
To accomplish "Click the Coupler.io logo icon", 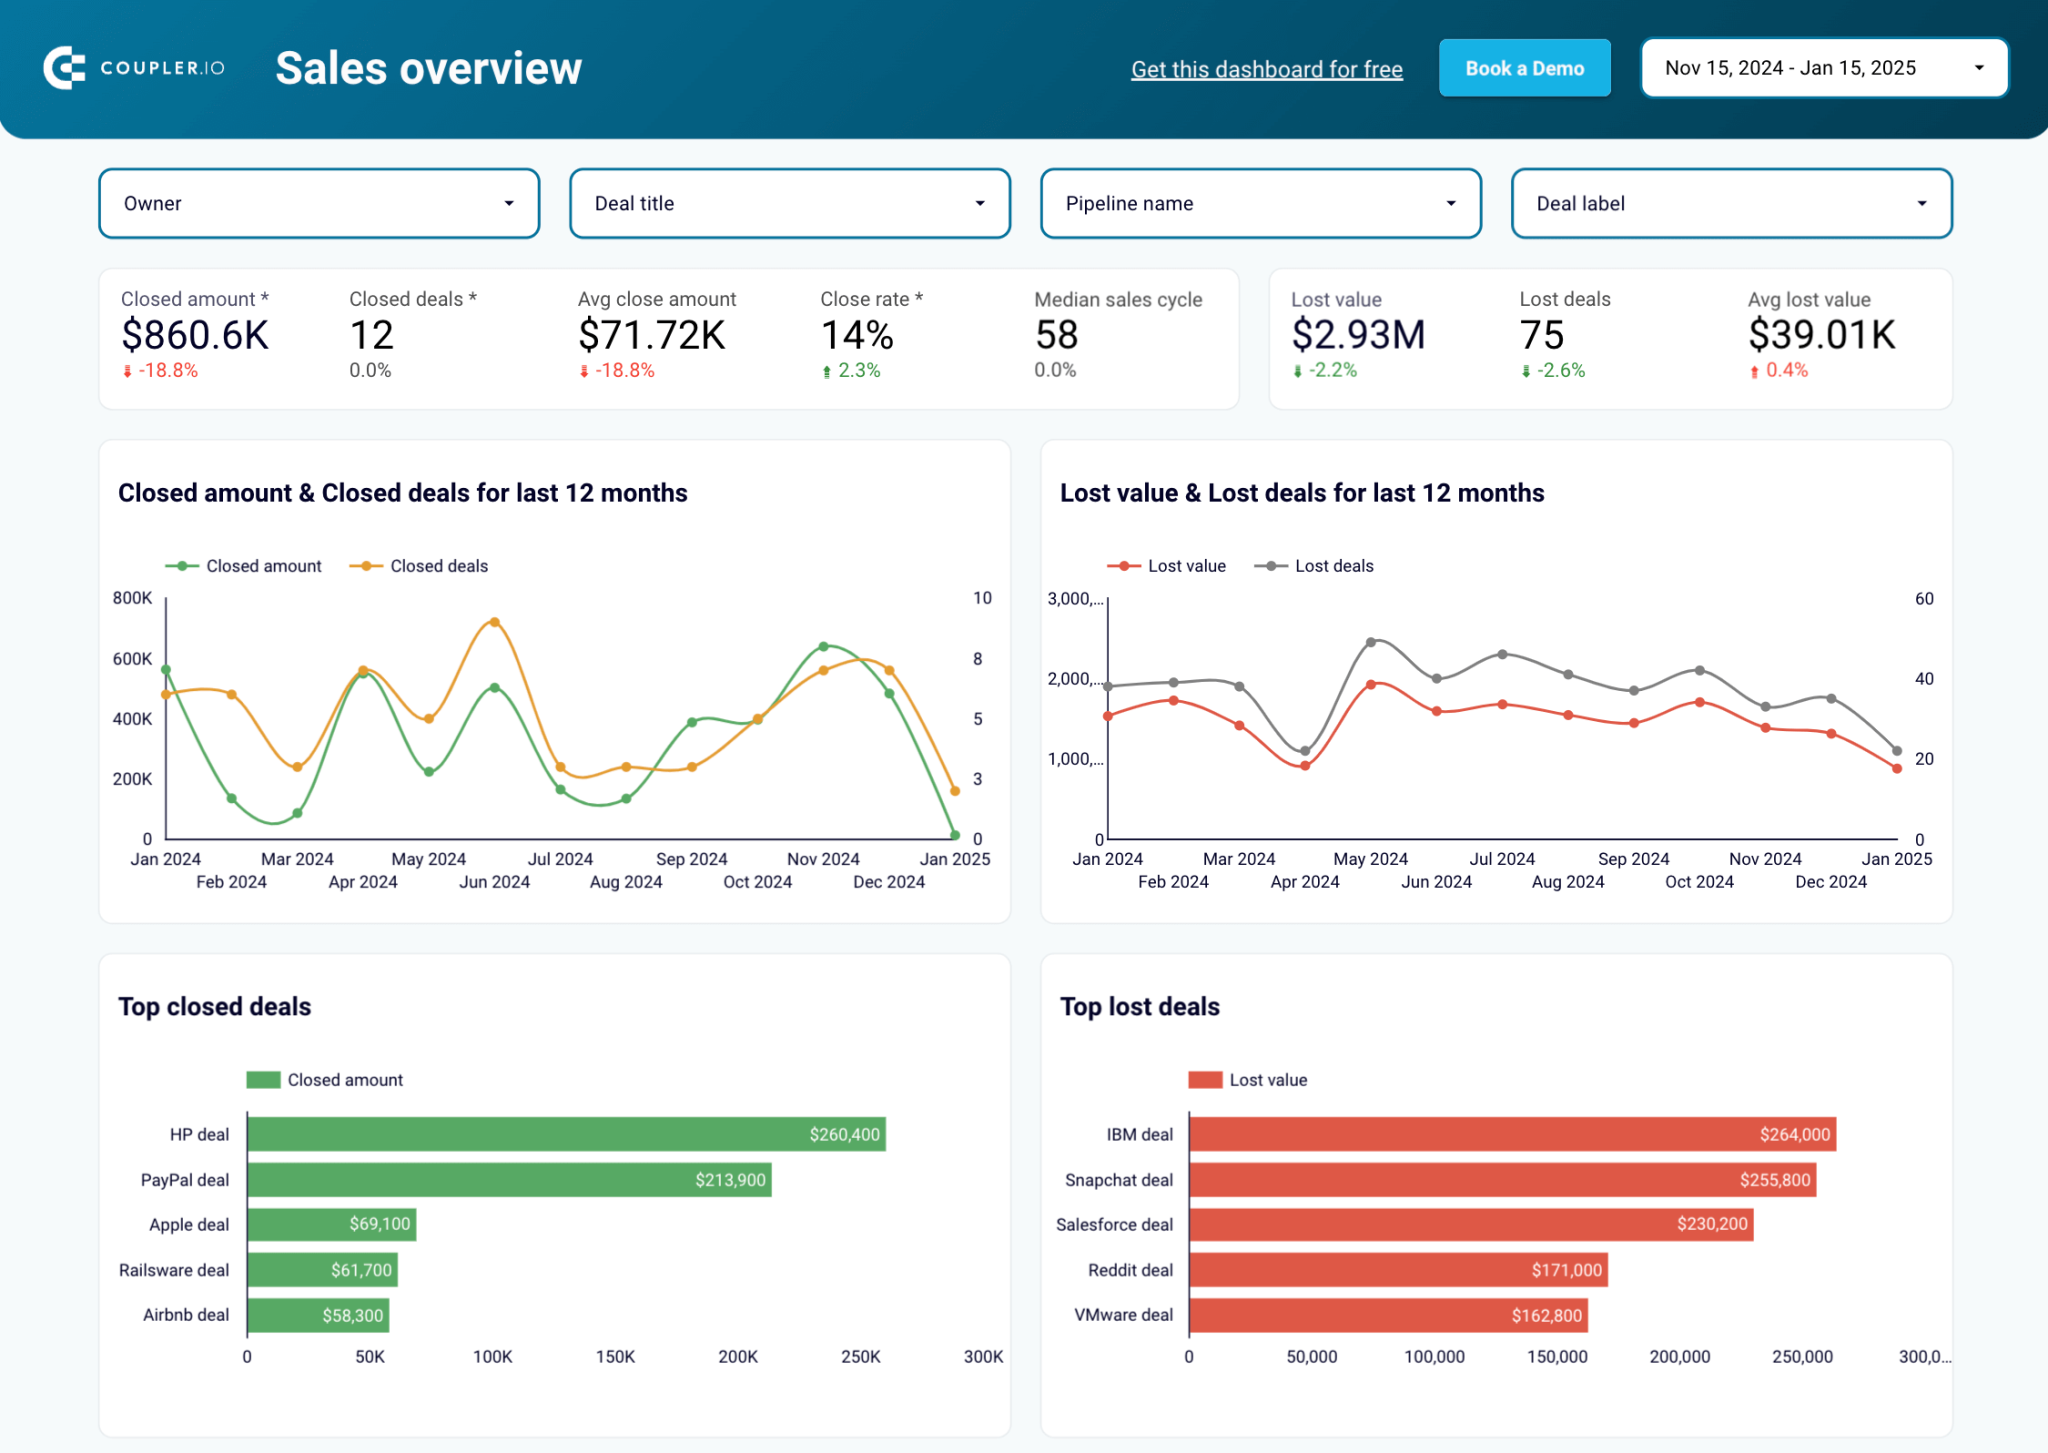I will tap(62, 68).
